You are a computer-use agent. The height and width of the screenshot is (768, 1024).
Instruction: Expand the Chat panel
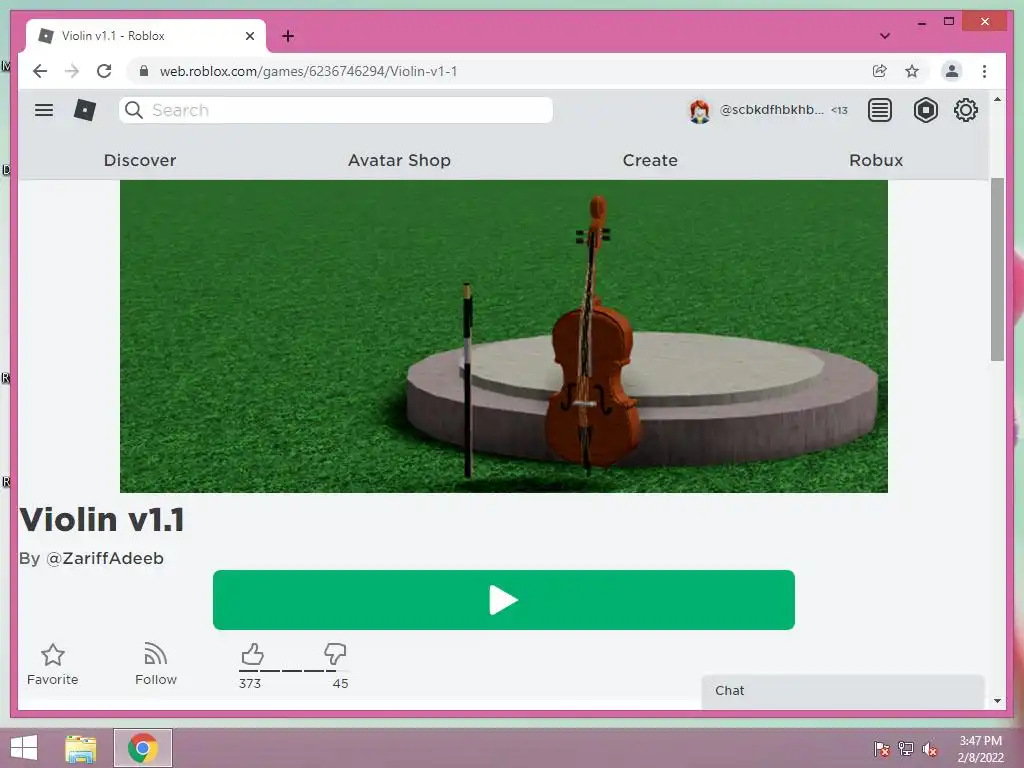click(842, 691)
